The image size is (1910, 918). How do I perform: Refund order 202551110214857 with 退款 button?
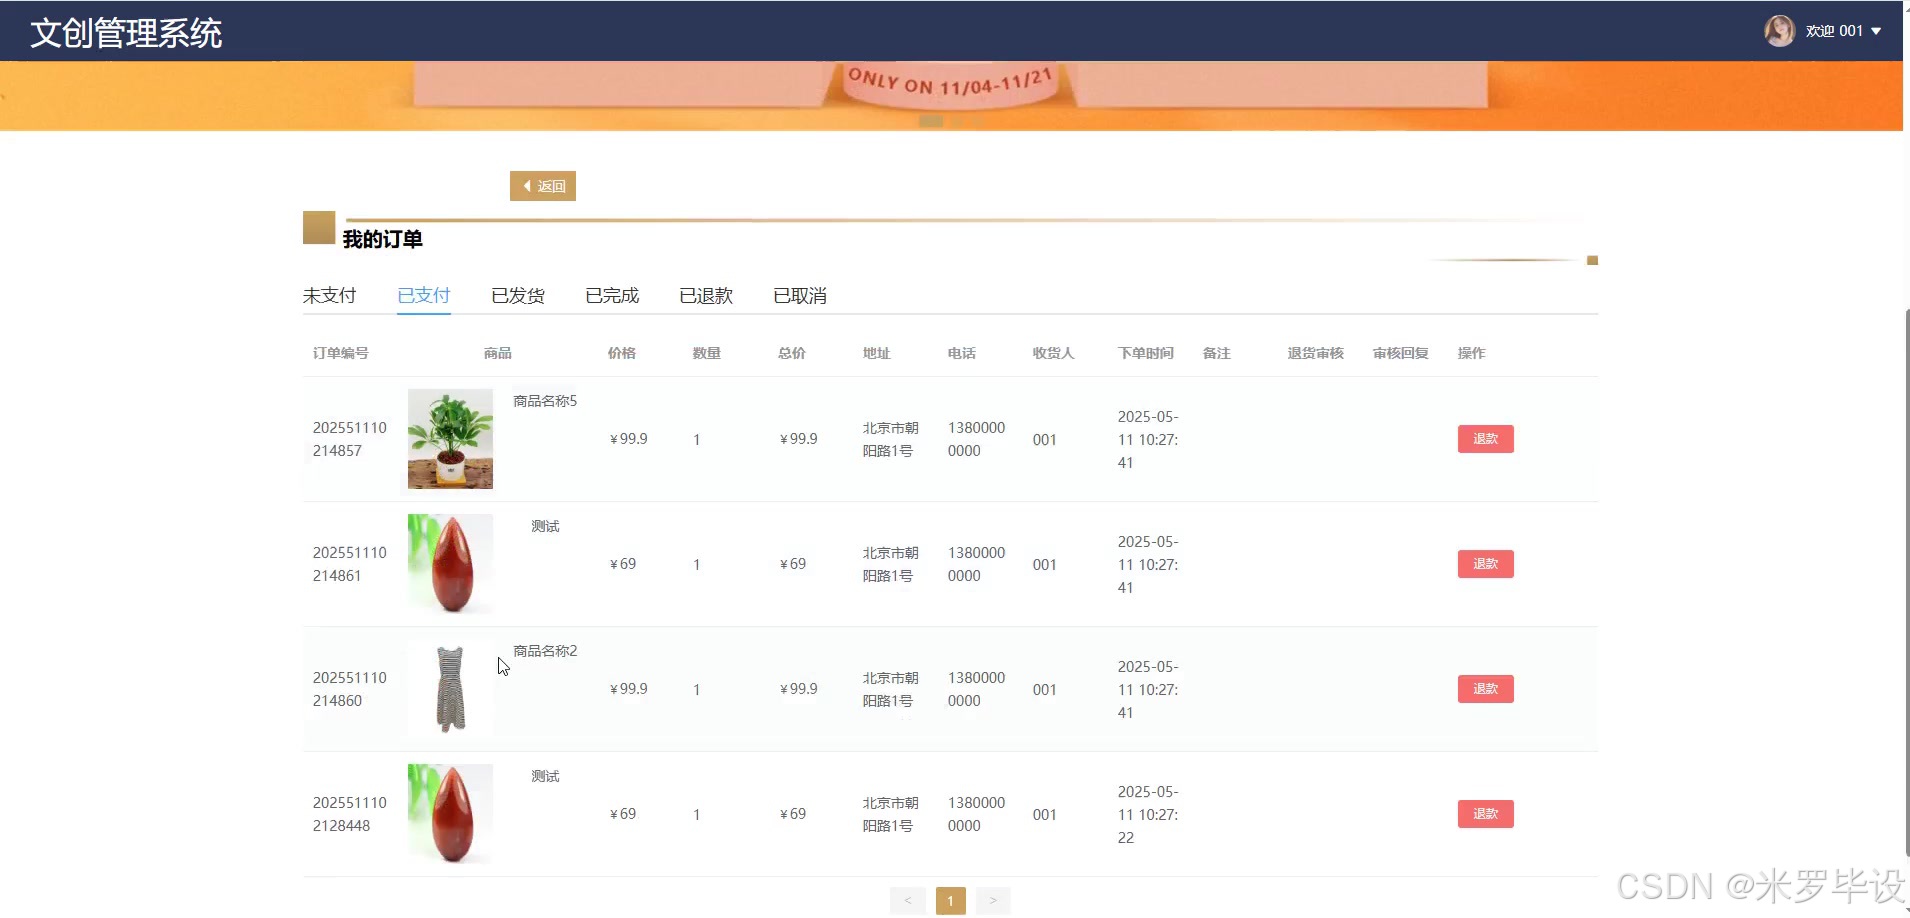pyautogui.click(x=1485, y=439)
